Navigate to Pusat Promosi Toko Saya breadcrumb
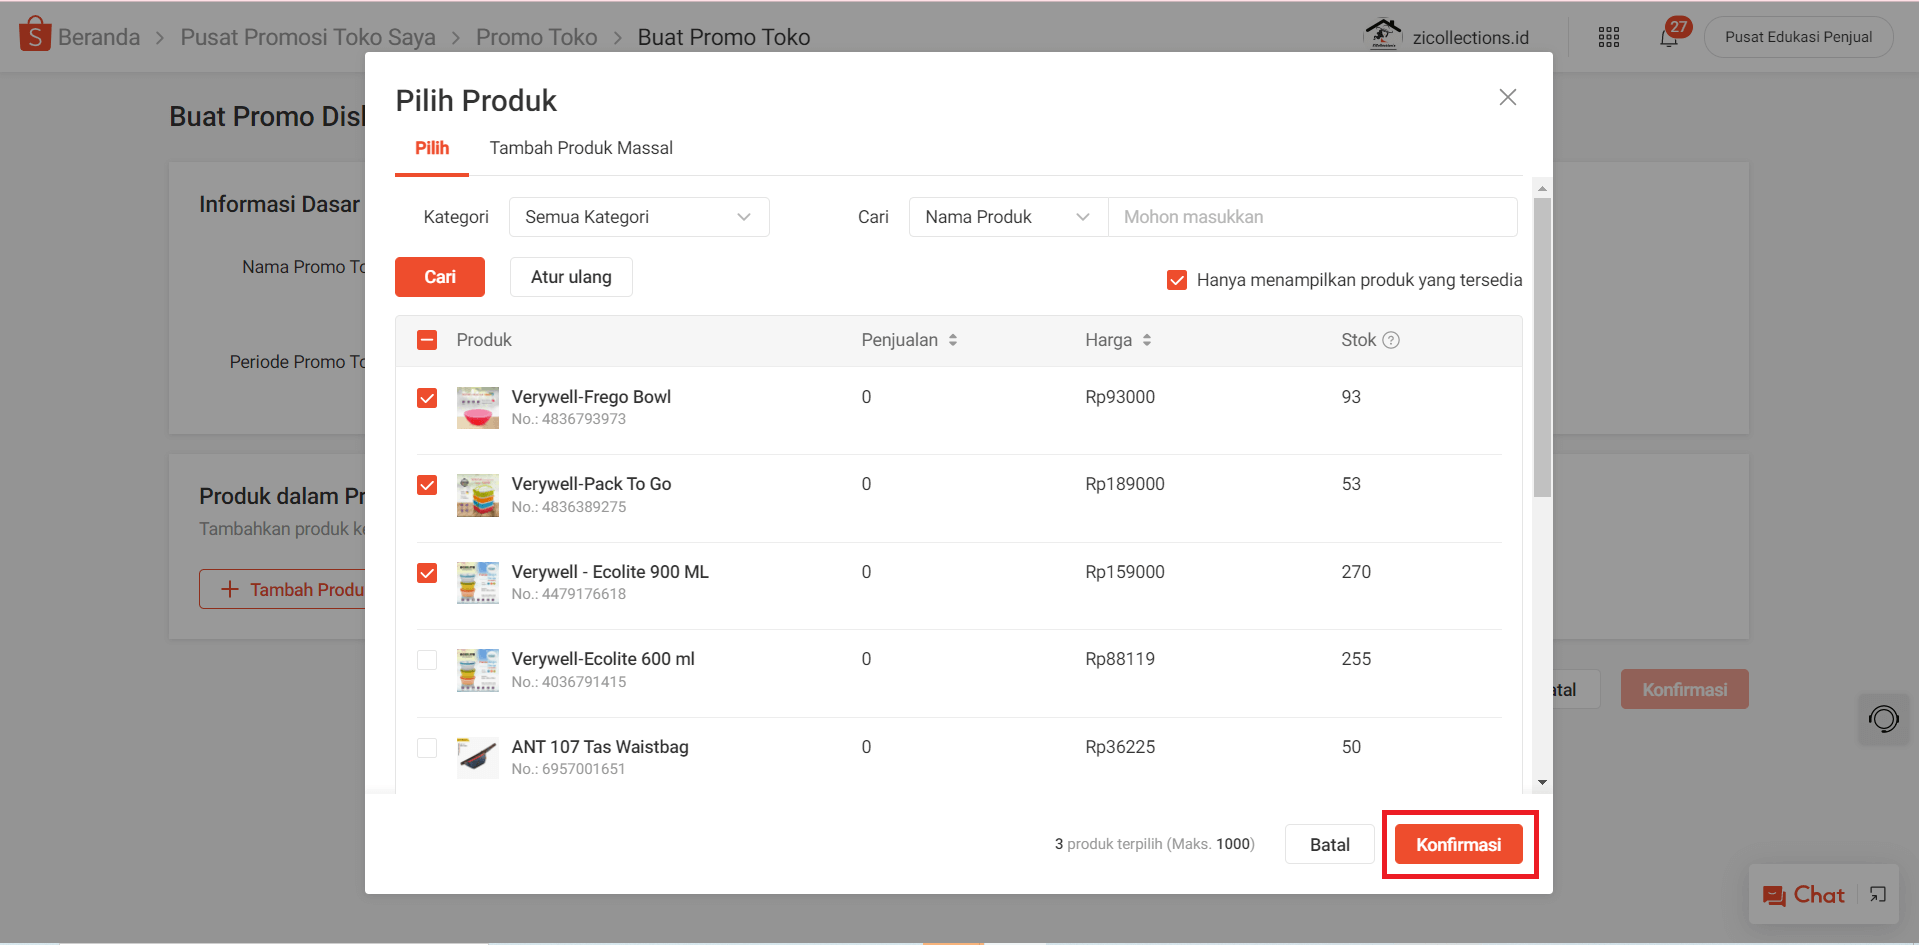 click(307, 36)
